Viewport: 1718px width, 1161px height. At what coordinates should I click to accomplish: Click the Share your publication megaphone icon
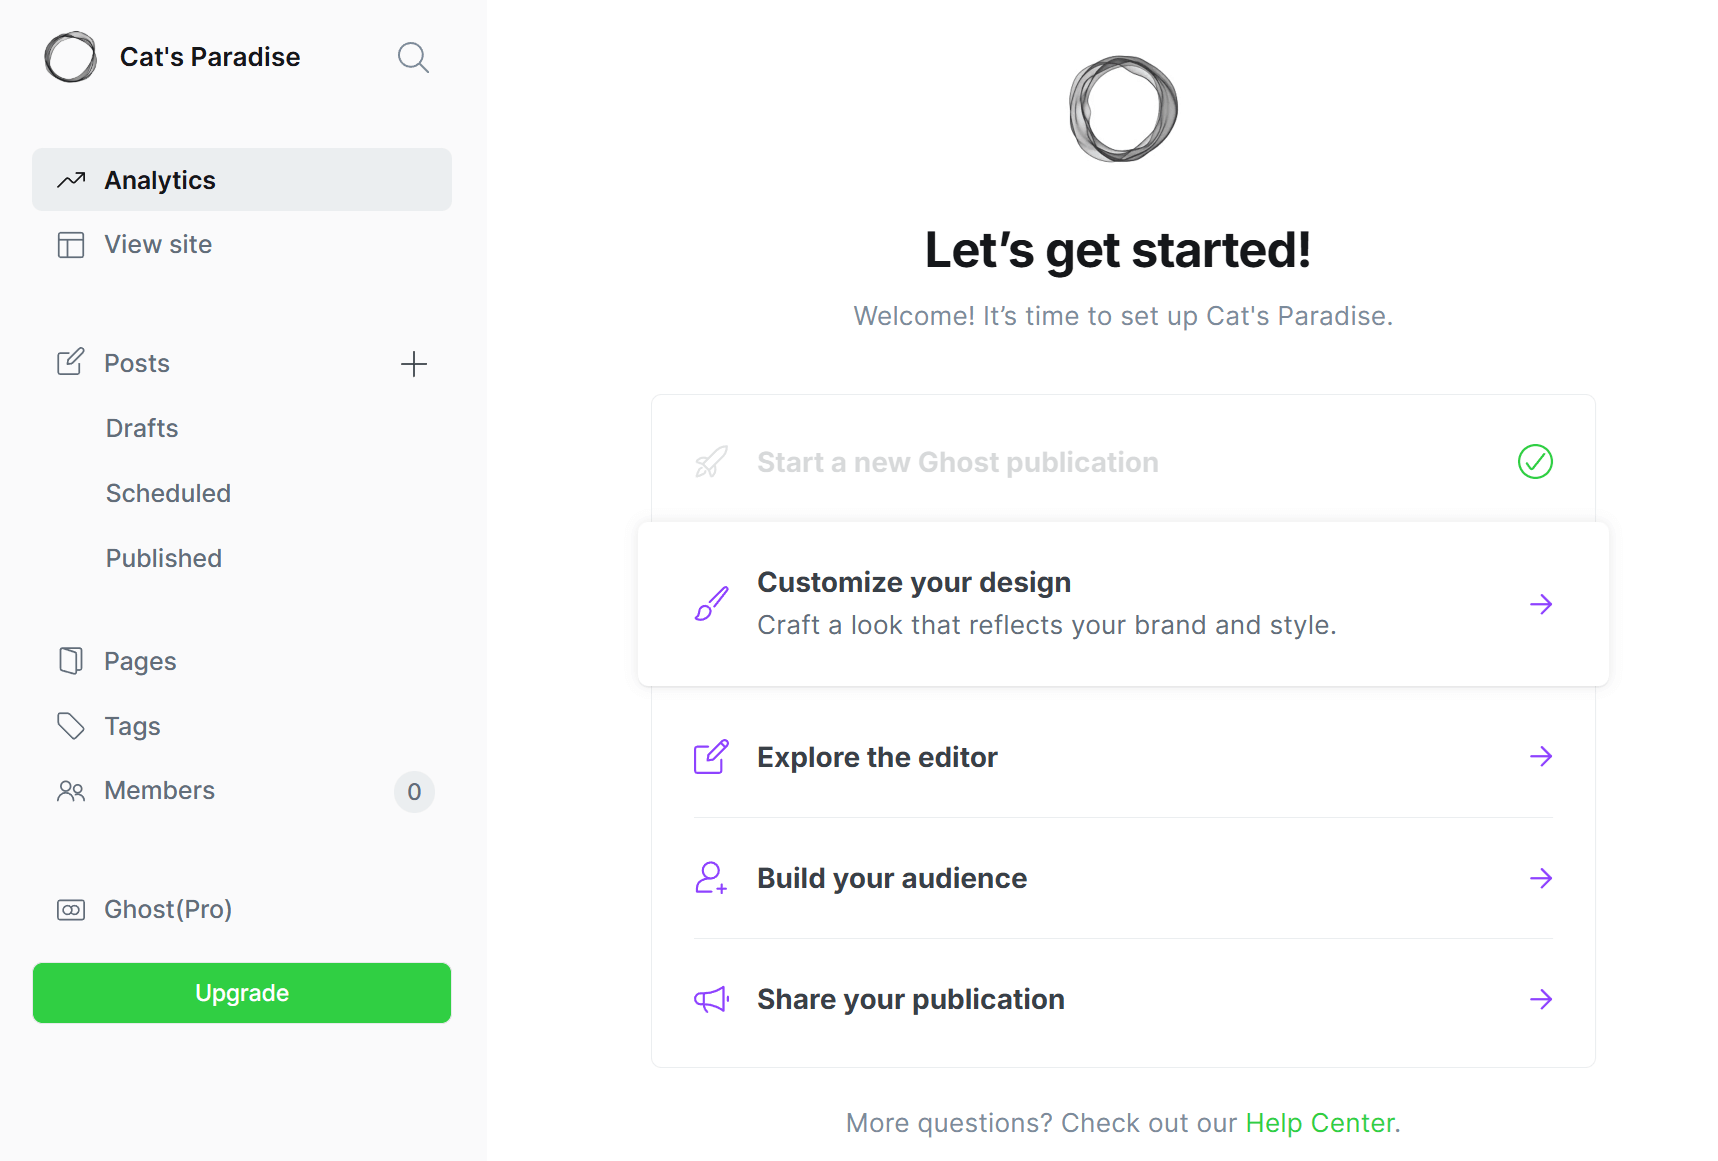[710, 999]
